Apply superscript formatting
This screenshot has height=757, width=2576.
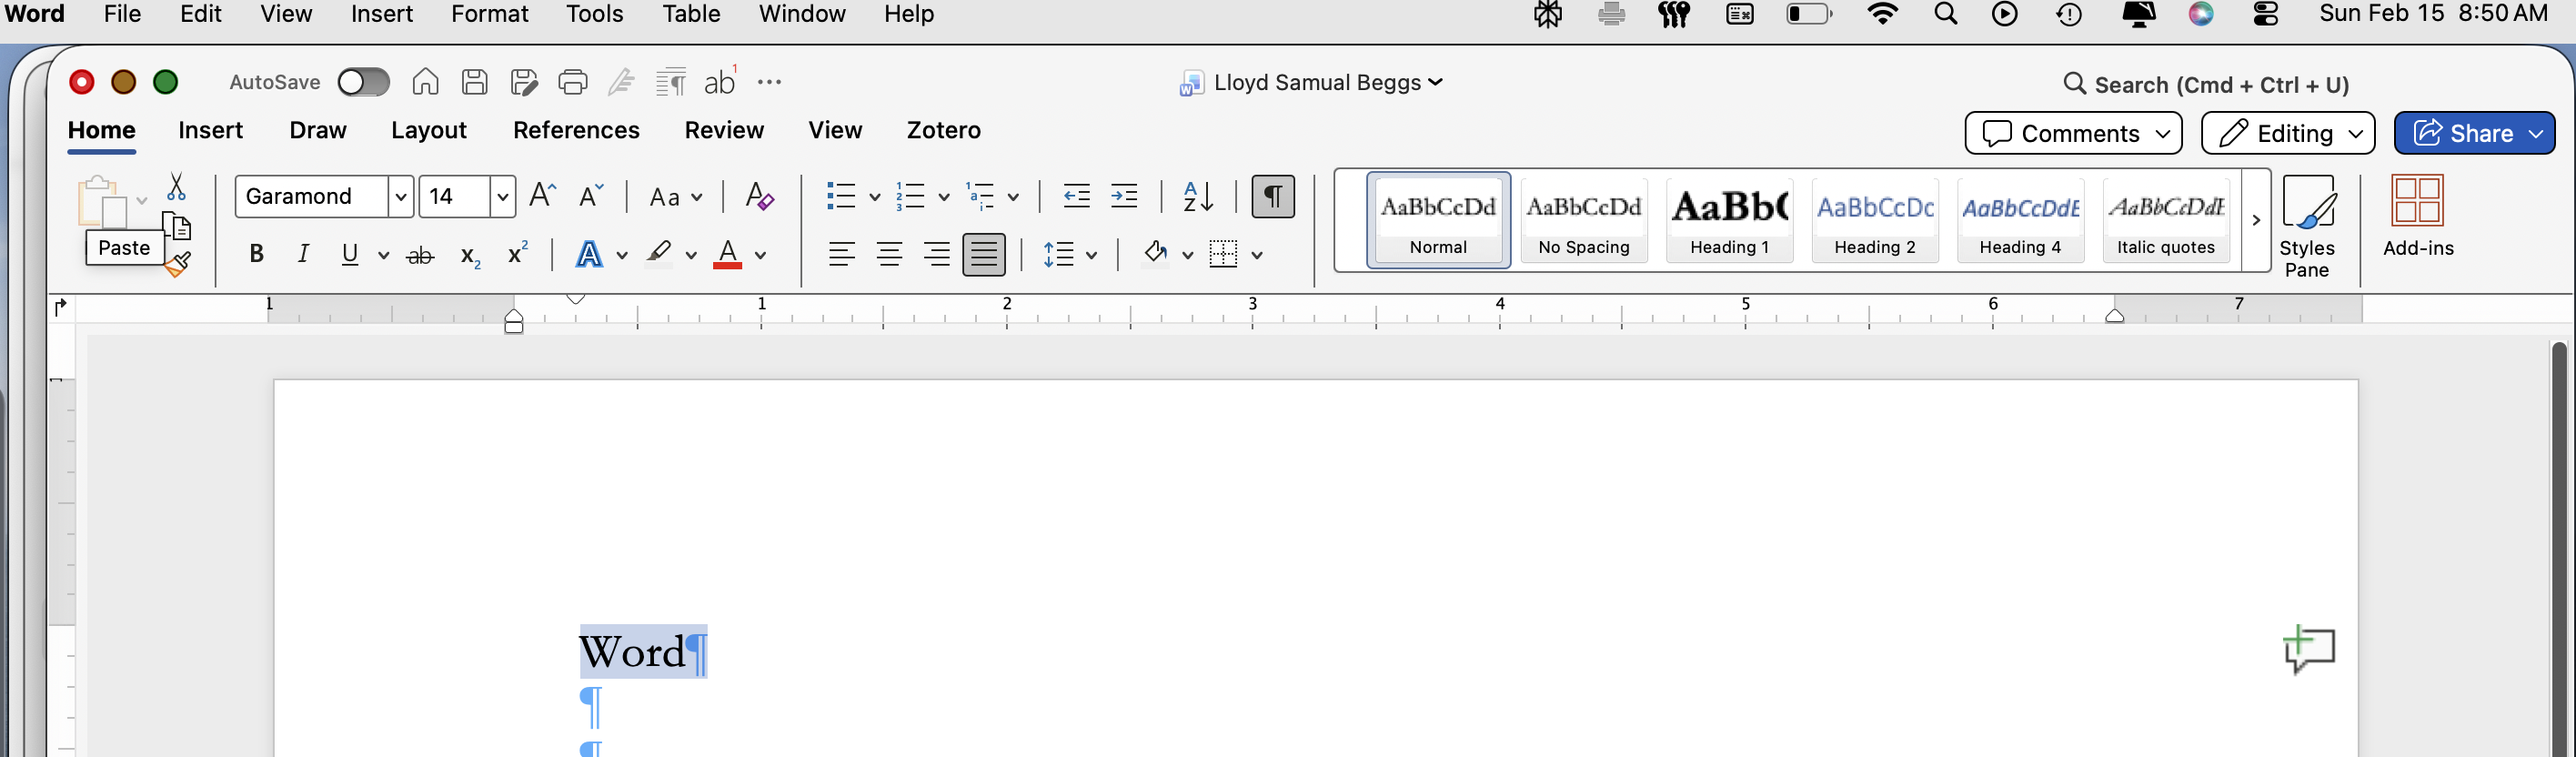[517, 254]
